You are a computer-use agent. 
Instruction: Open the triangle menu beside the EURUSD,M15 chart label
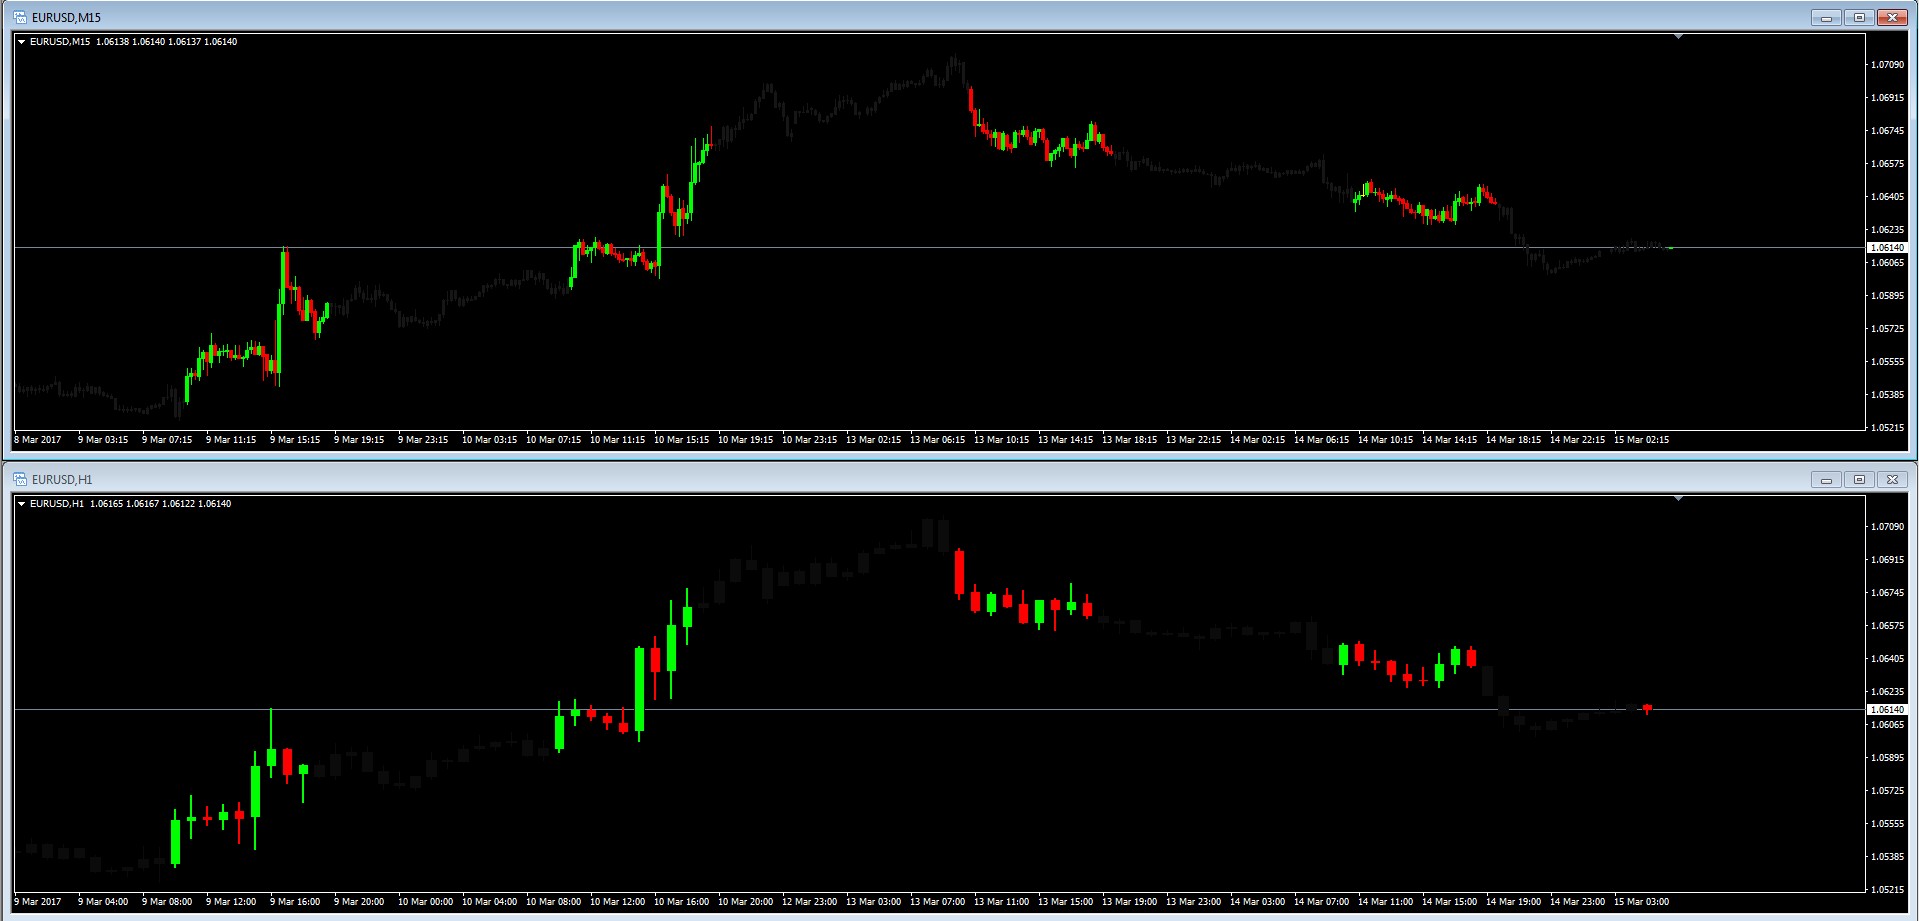click(x=22, y=42)
